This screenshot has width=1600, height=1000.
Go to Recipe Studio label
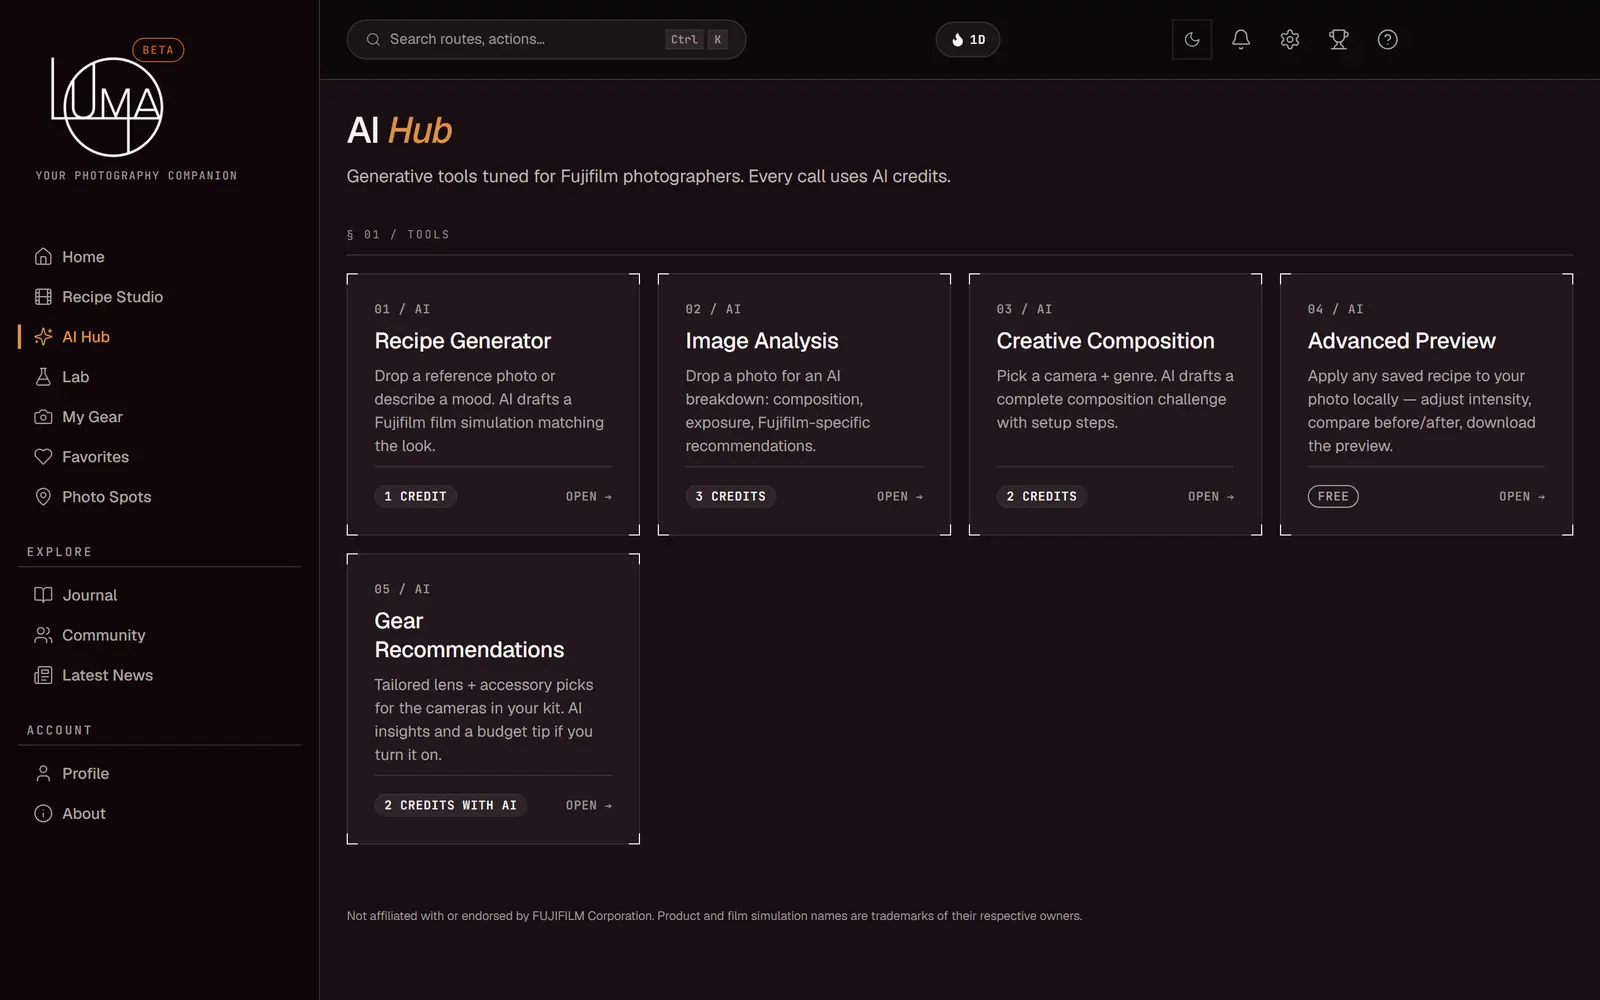[112, 297]
